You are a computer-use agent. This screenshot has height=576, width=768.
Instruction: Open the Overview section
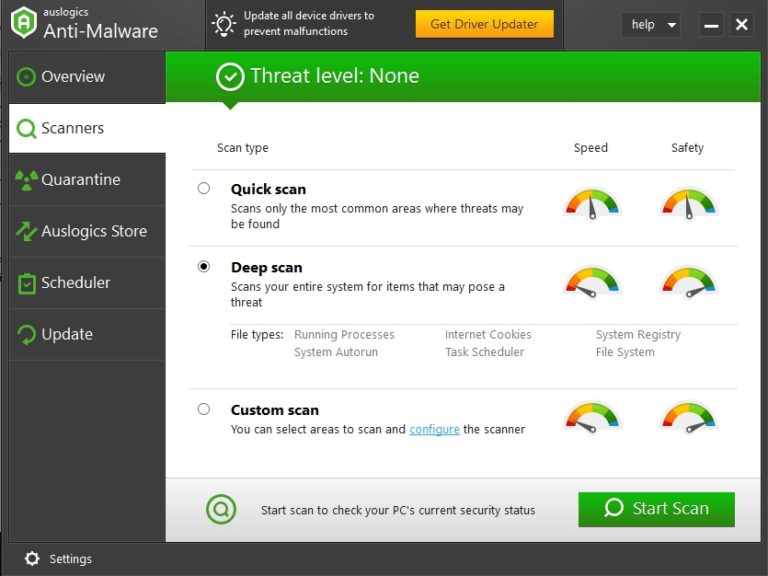[87, 77]
